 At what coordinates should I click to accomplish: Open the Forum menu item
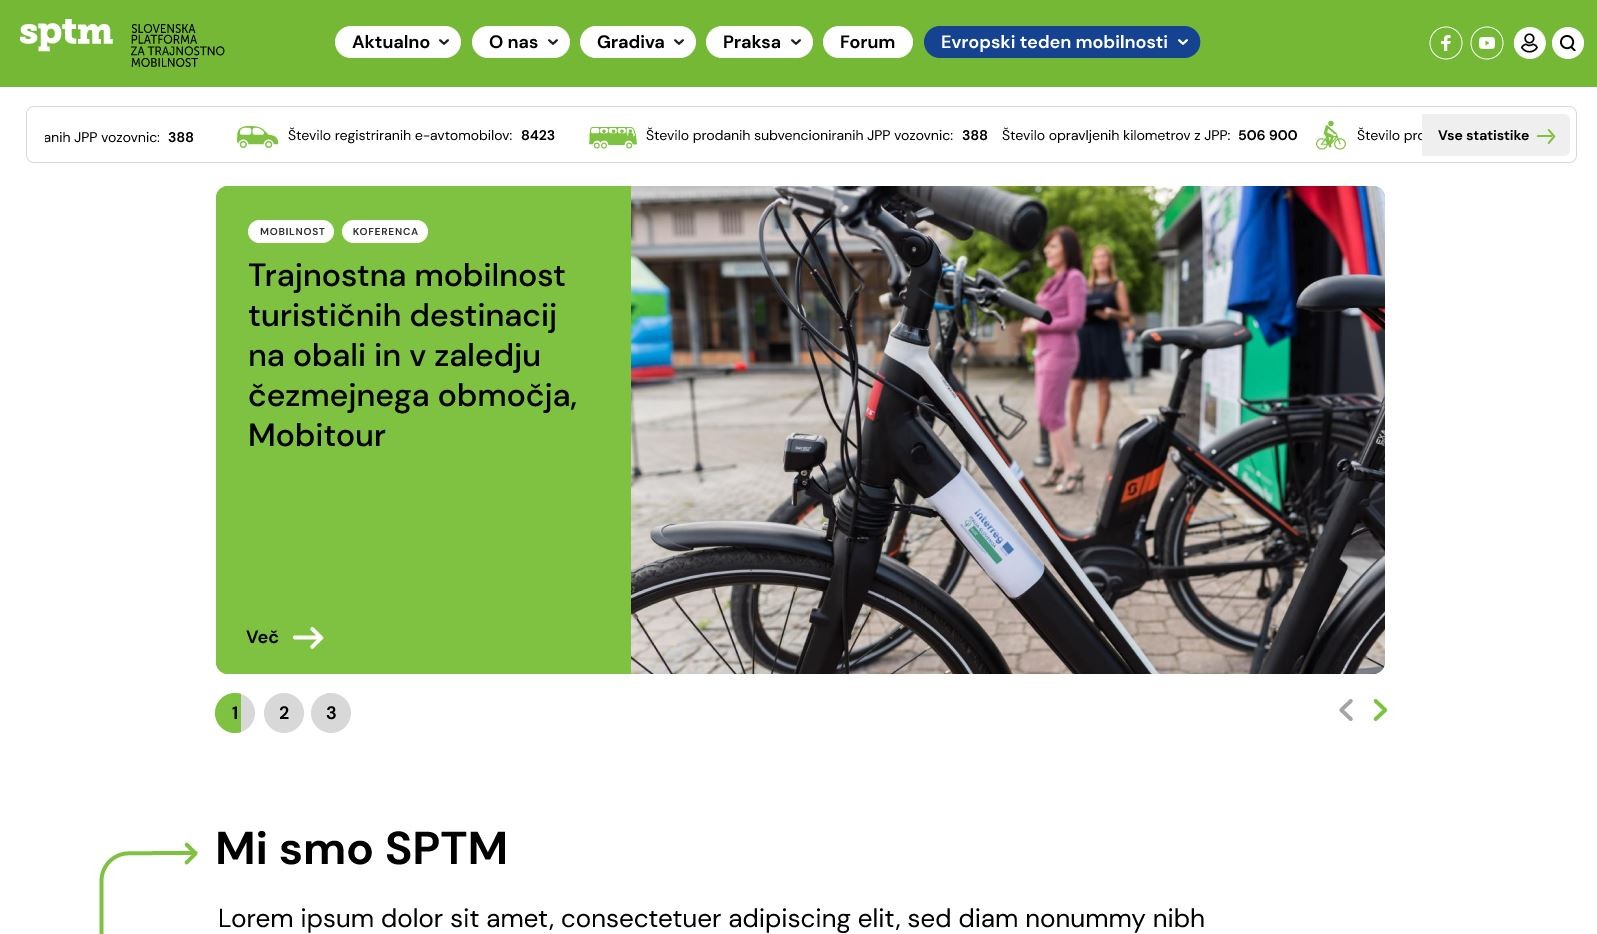pyautogui.click(x=867, y=42)
